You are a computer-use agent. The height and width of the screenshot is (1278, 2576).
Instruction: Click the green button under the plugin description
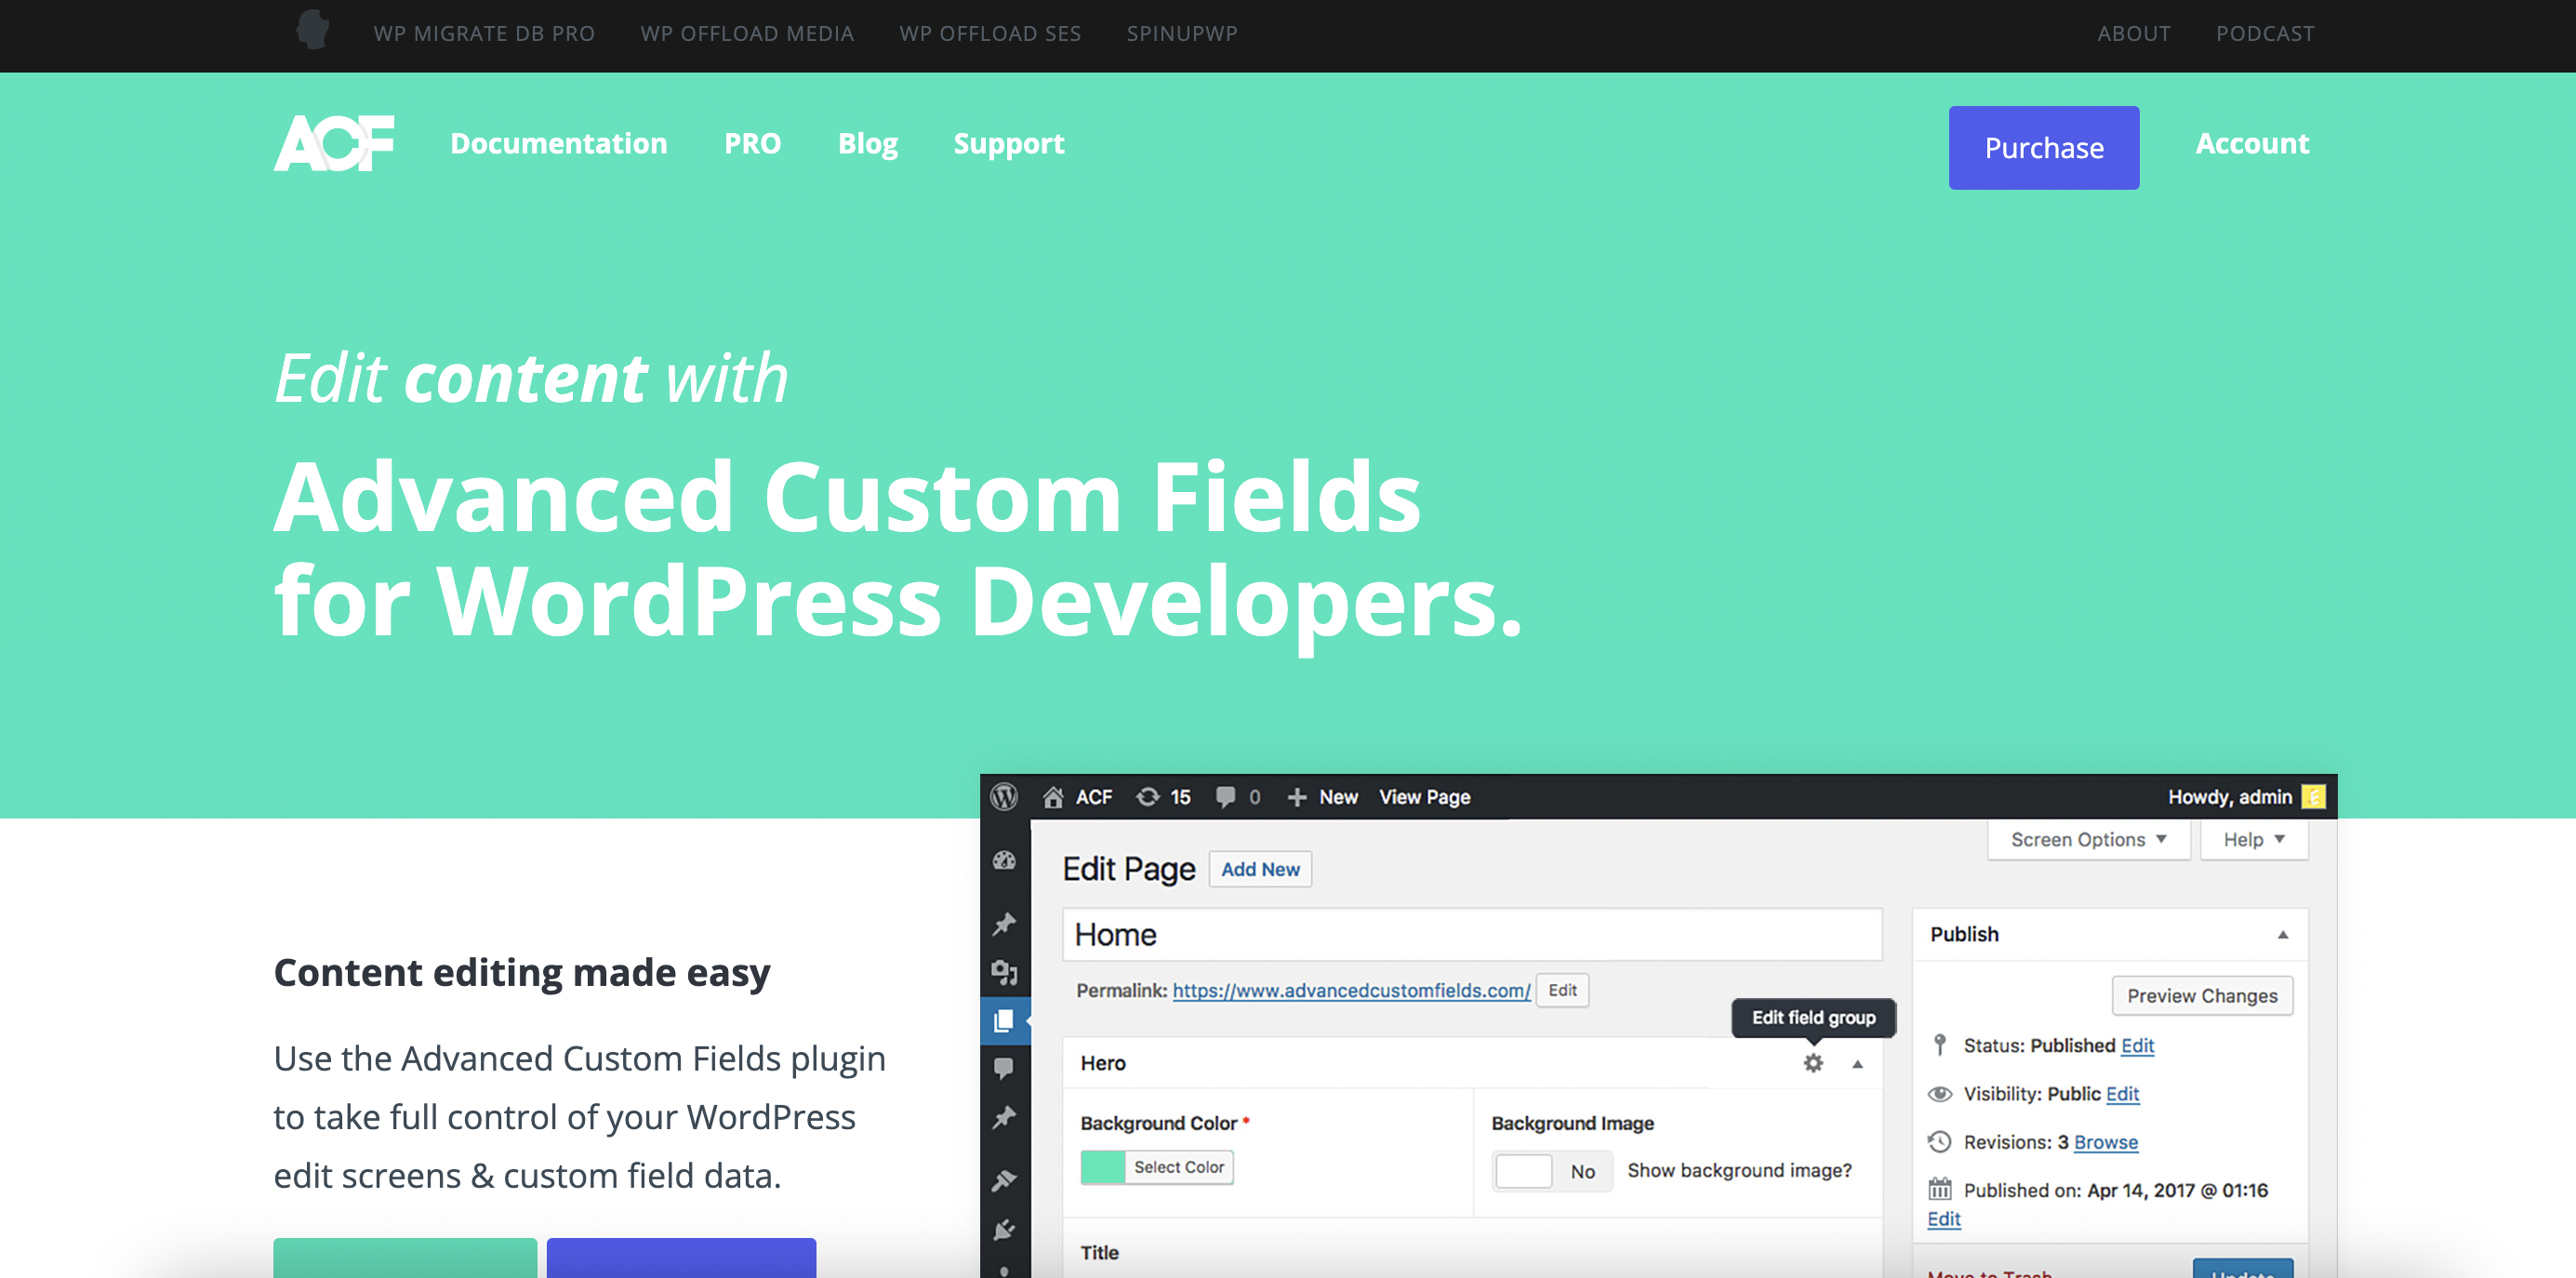pos(405,1258)
